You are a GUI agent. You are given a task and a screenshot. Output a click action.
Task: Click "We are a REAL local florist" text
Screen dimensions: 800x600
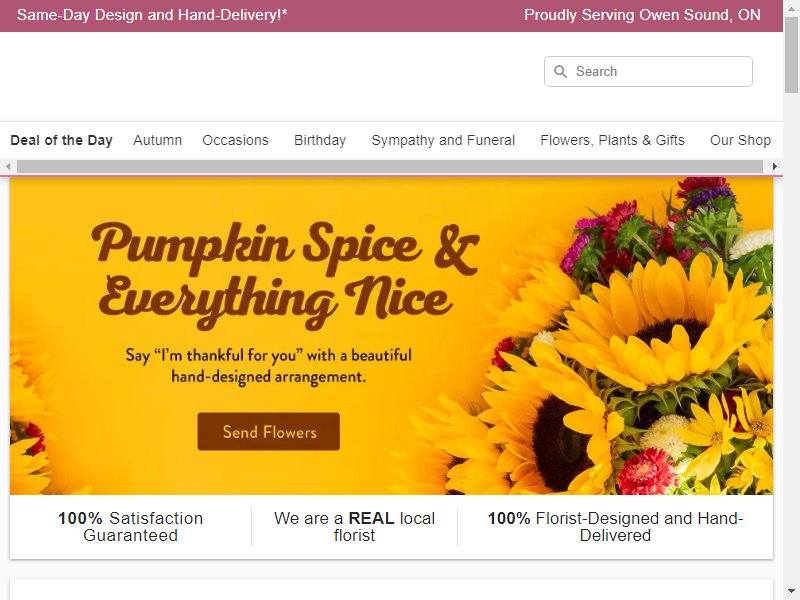(x=354, y=527)
